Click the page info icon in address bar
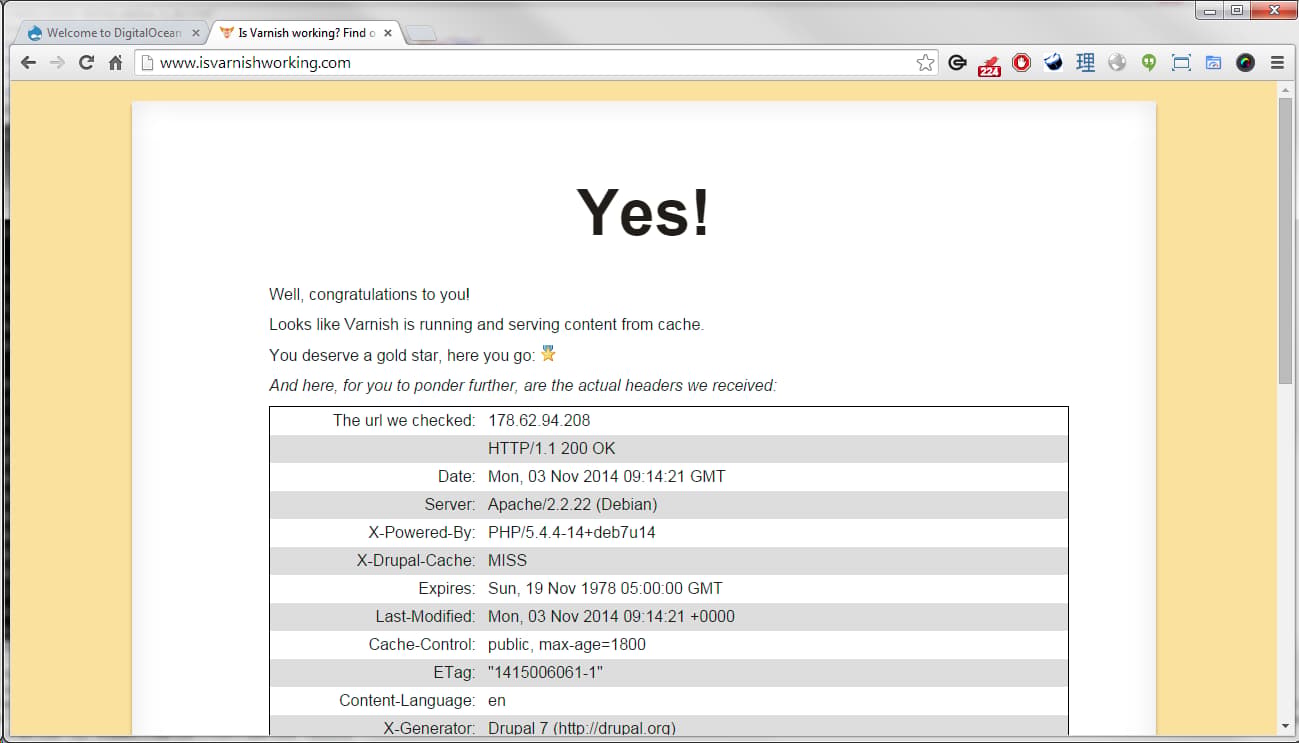1299x743 pixels. click(x=148, y=63)
